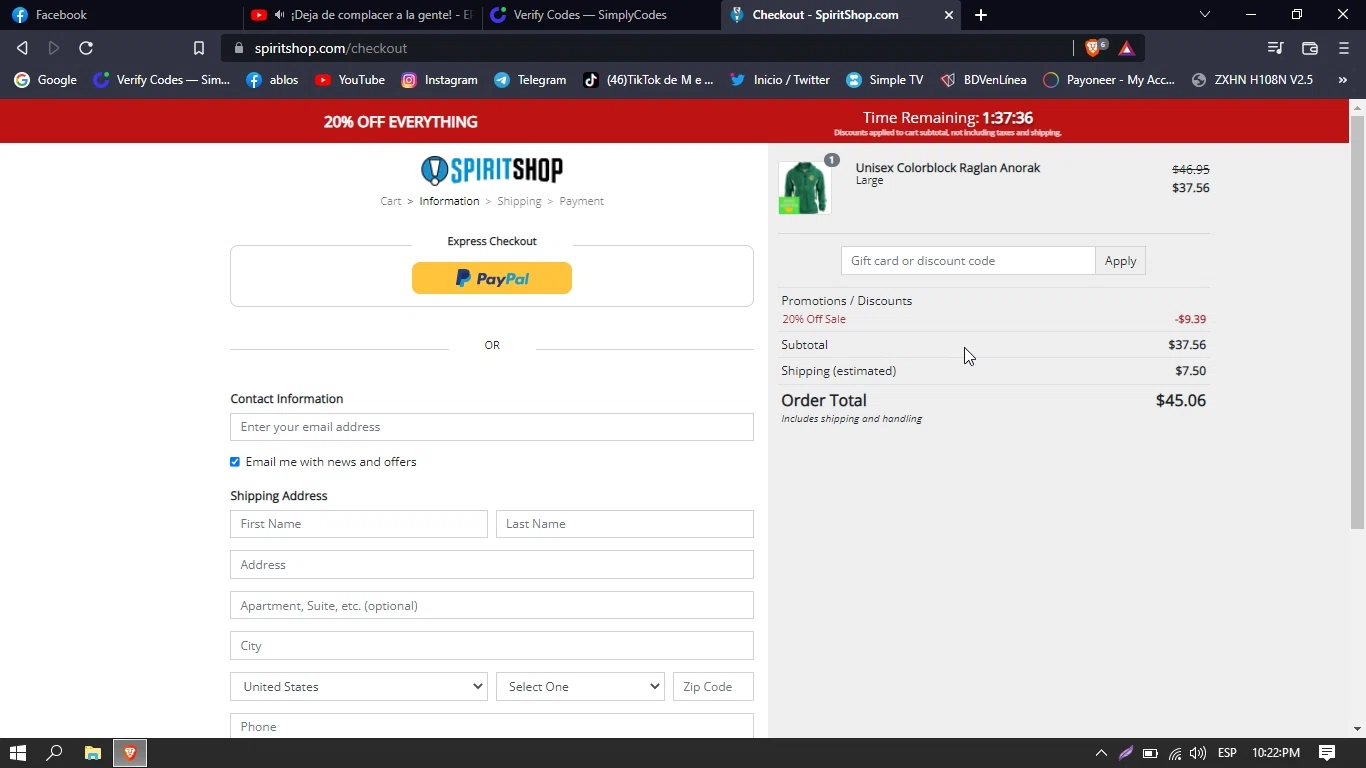Image resolution: width=1366 pixels, height=768 pixels.
Task: Open the Verify Codes bookmark
Action: point(162,80)
